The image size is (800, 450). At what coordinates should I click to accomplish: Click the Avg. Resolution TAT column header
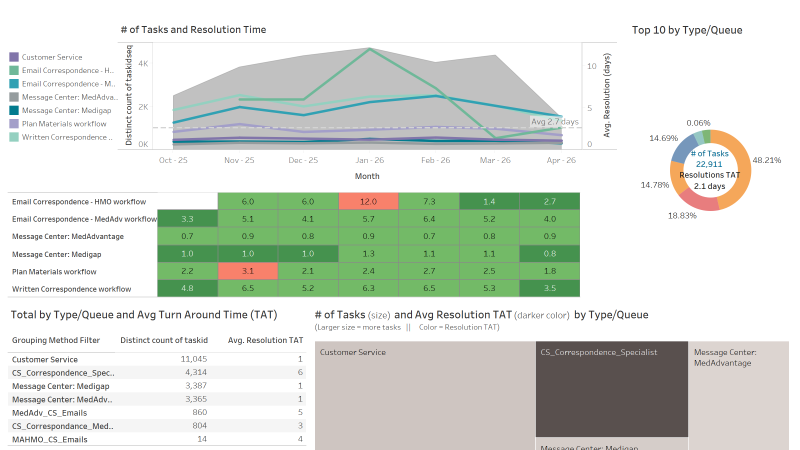click(x=266, y=340)
